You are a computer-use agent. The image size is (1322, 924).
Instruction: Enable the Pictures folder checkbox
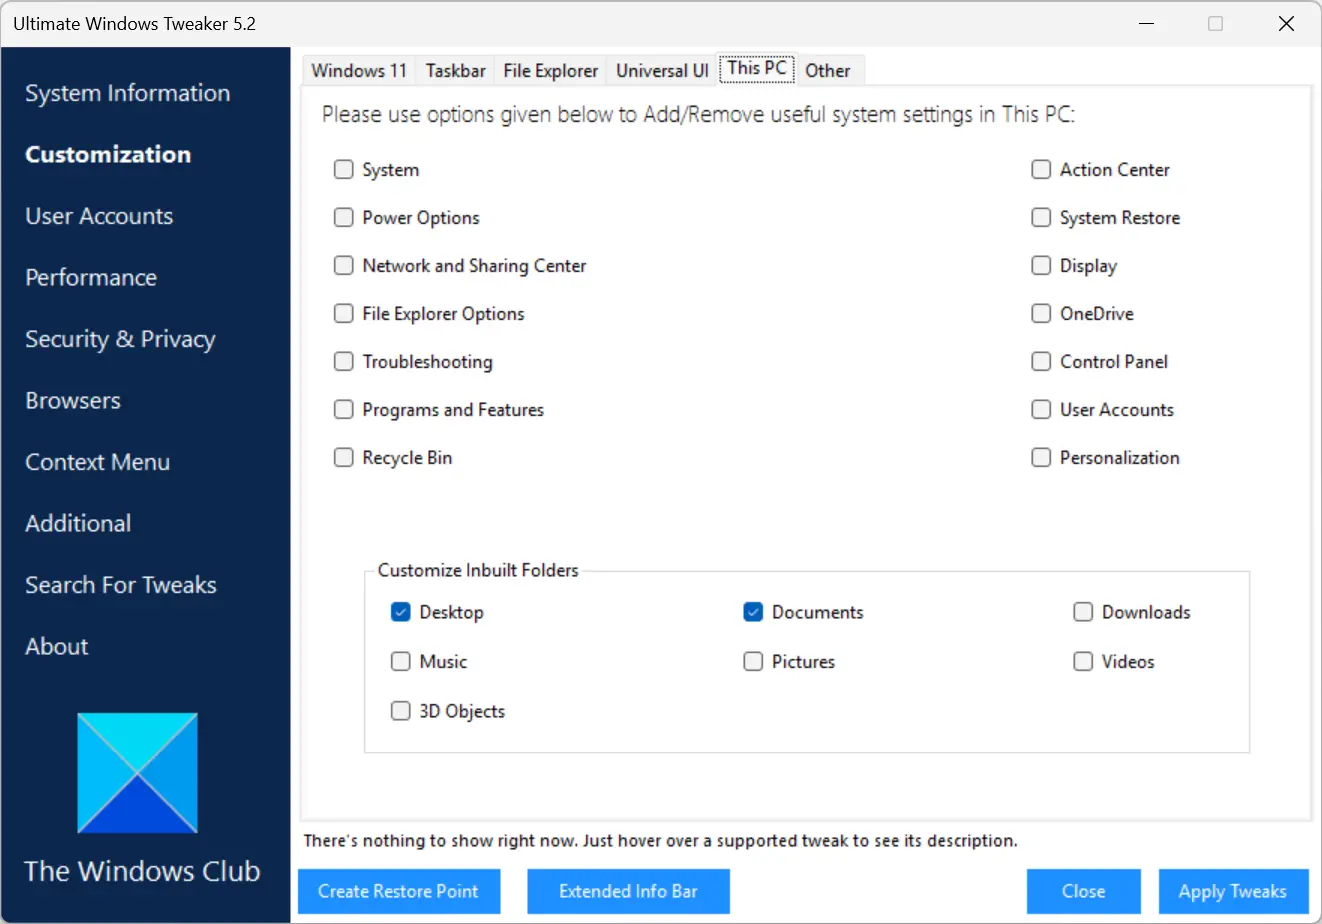[x=753, y=662]
